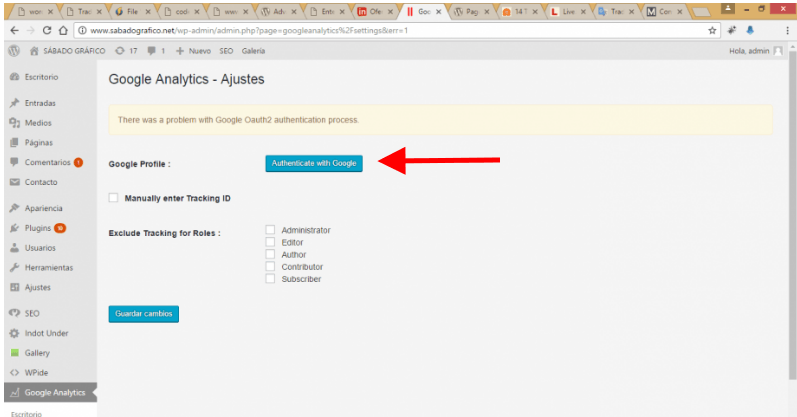Click the browser back arrow
797x417 pixels.
(15, 31)
